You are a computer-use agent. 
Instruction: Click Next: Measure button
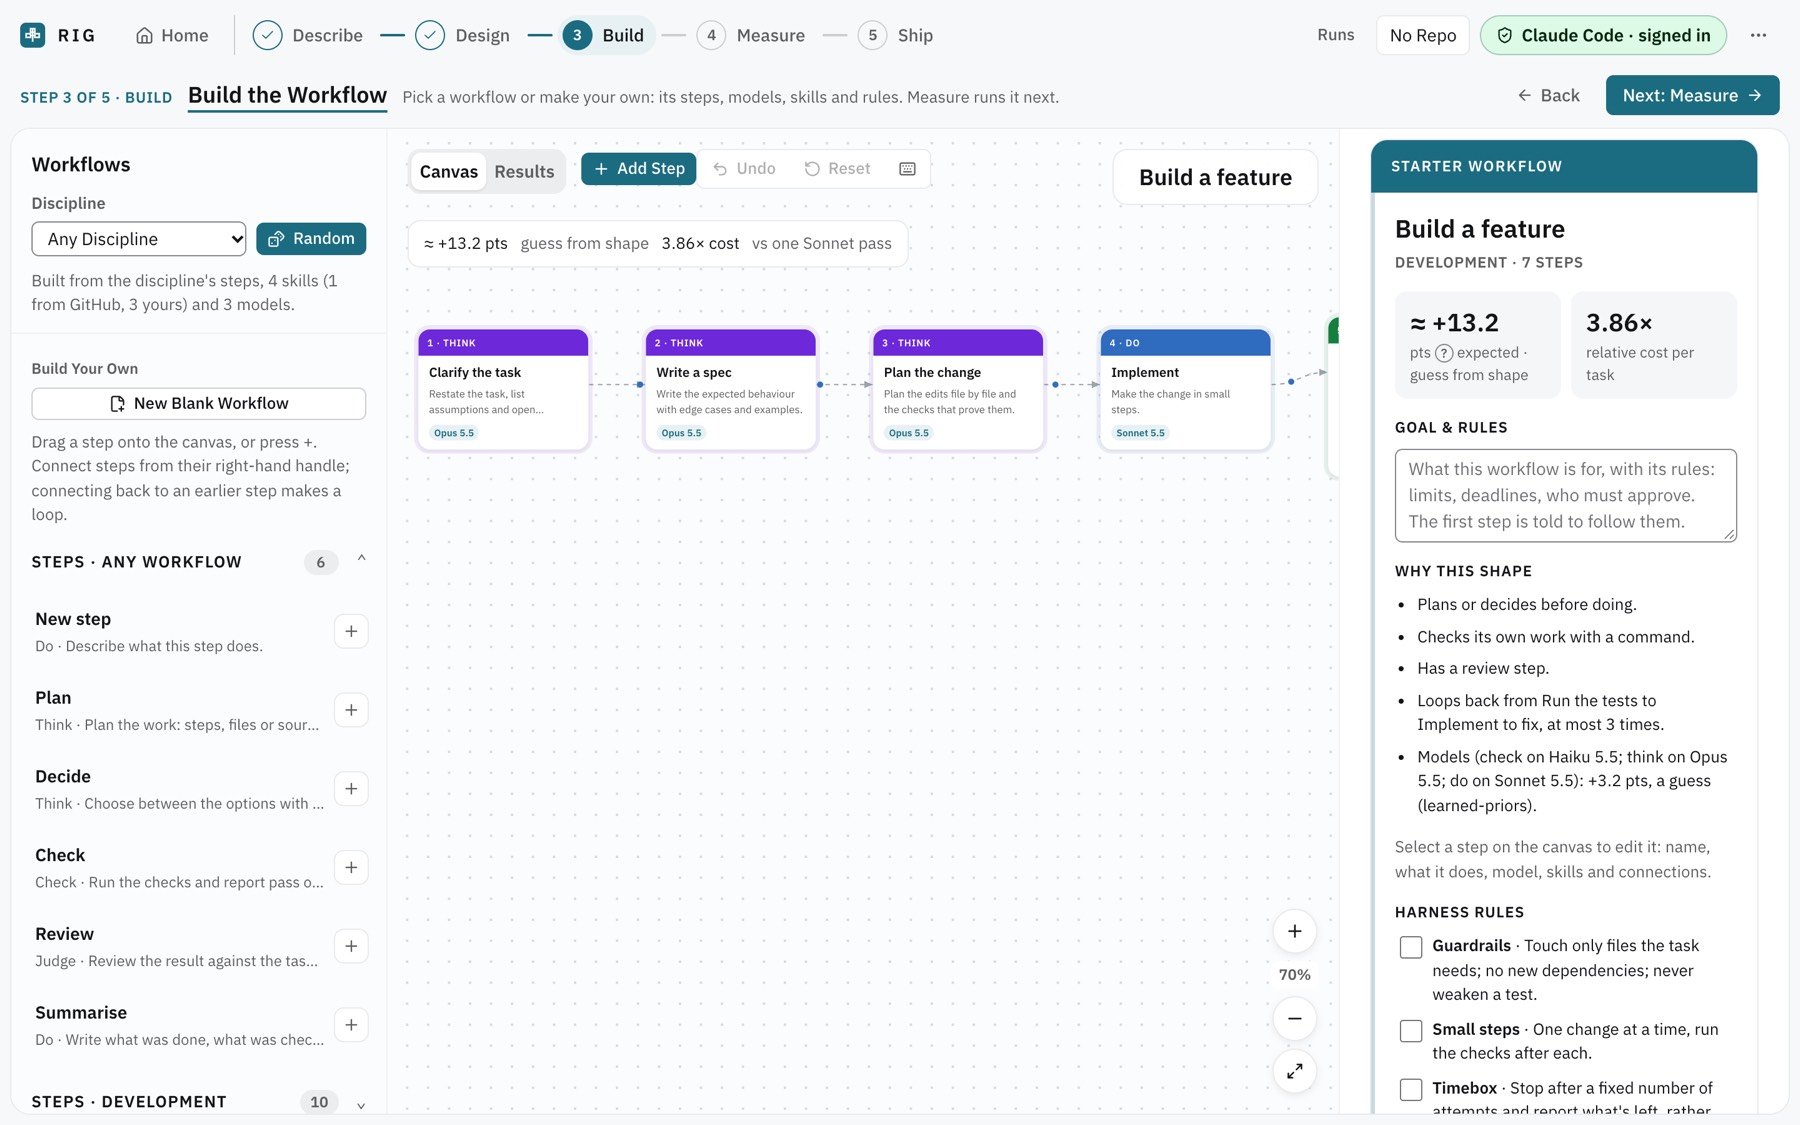1692,95
